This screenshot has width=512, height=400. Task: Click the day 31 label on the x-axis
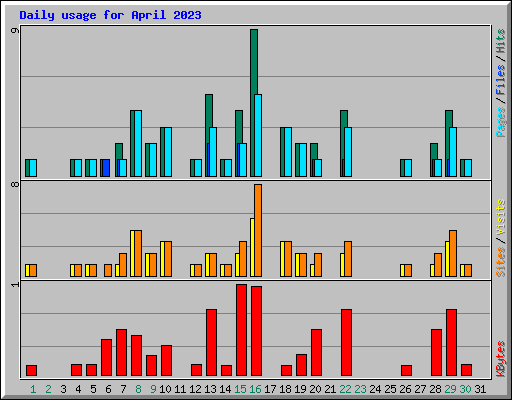coord(480,389)
